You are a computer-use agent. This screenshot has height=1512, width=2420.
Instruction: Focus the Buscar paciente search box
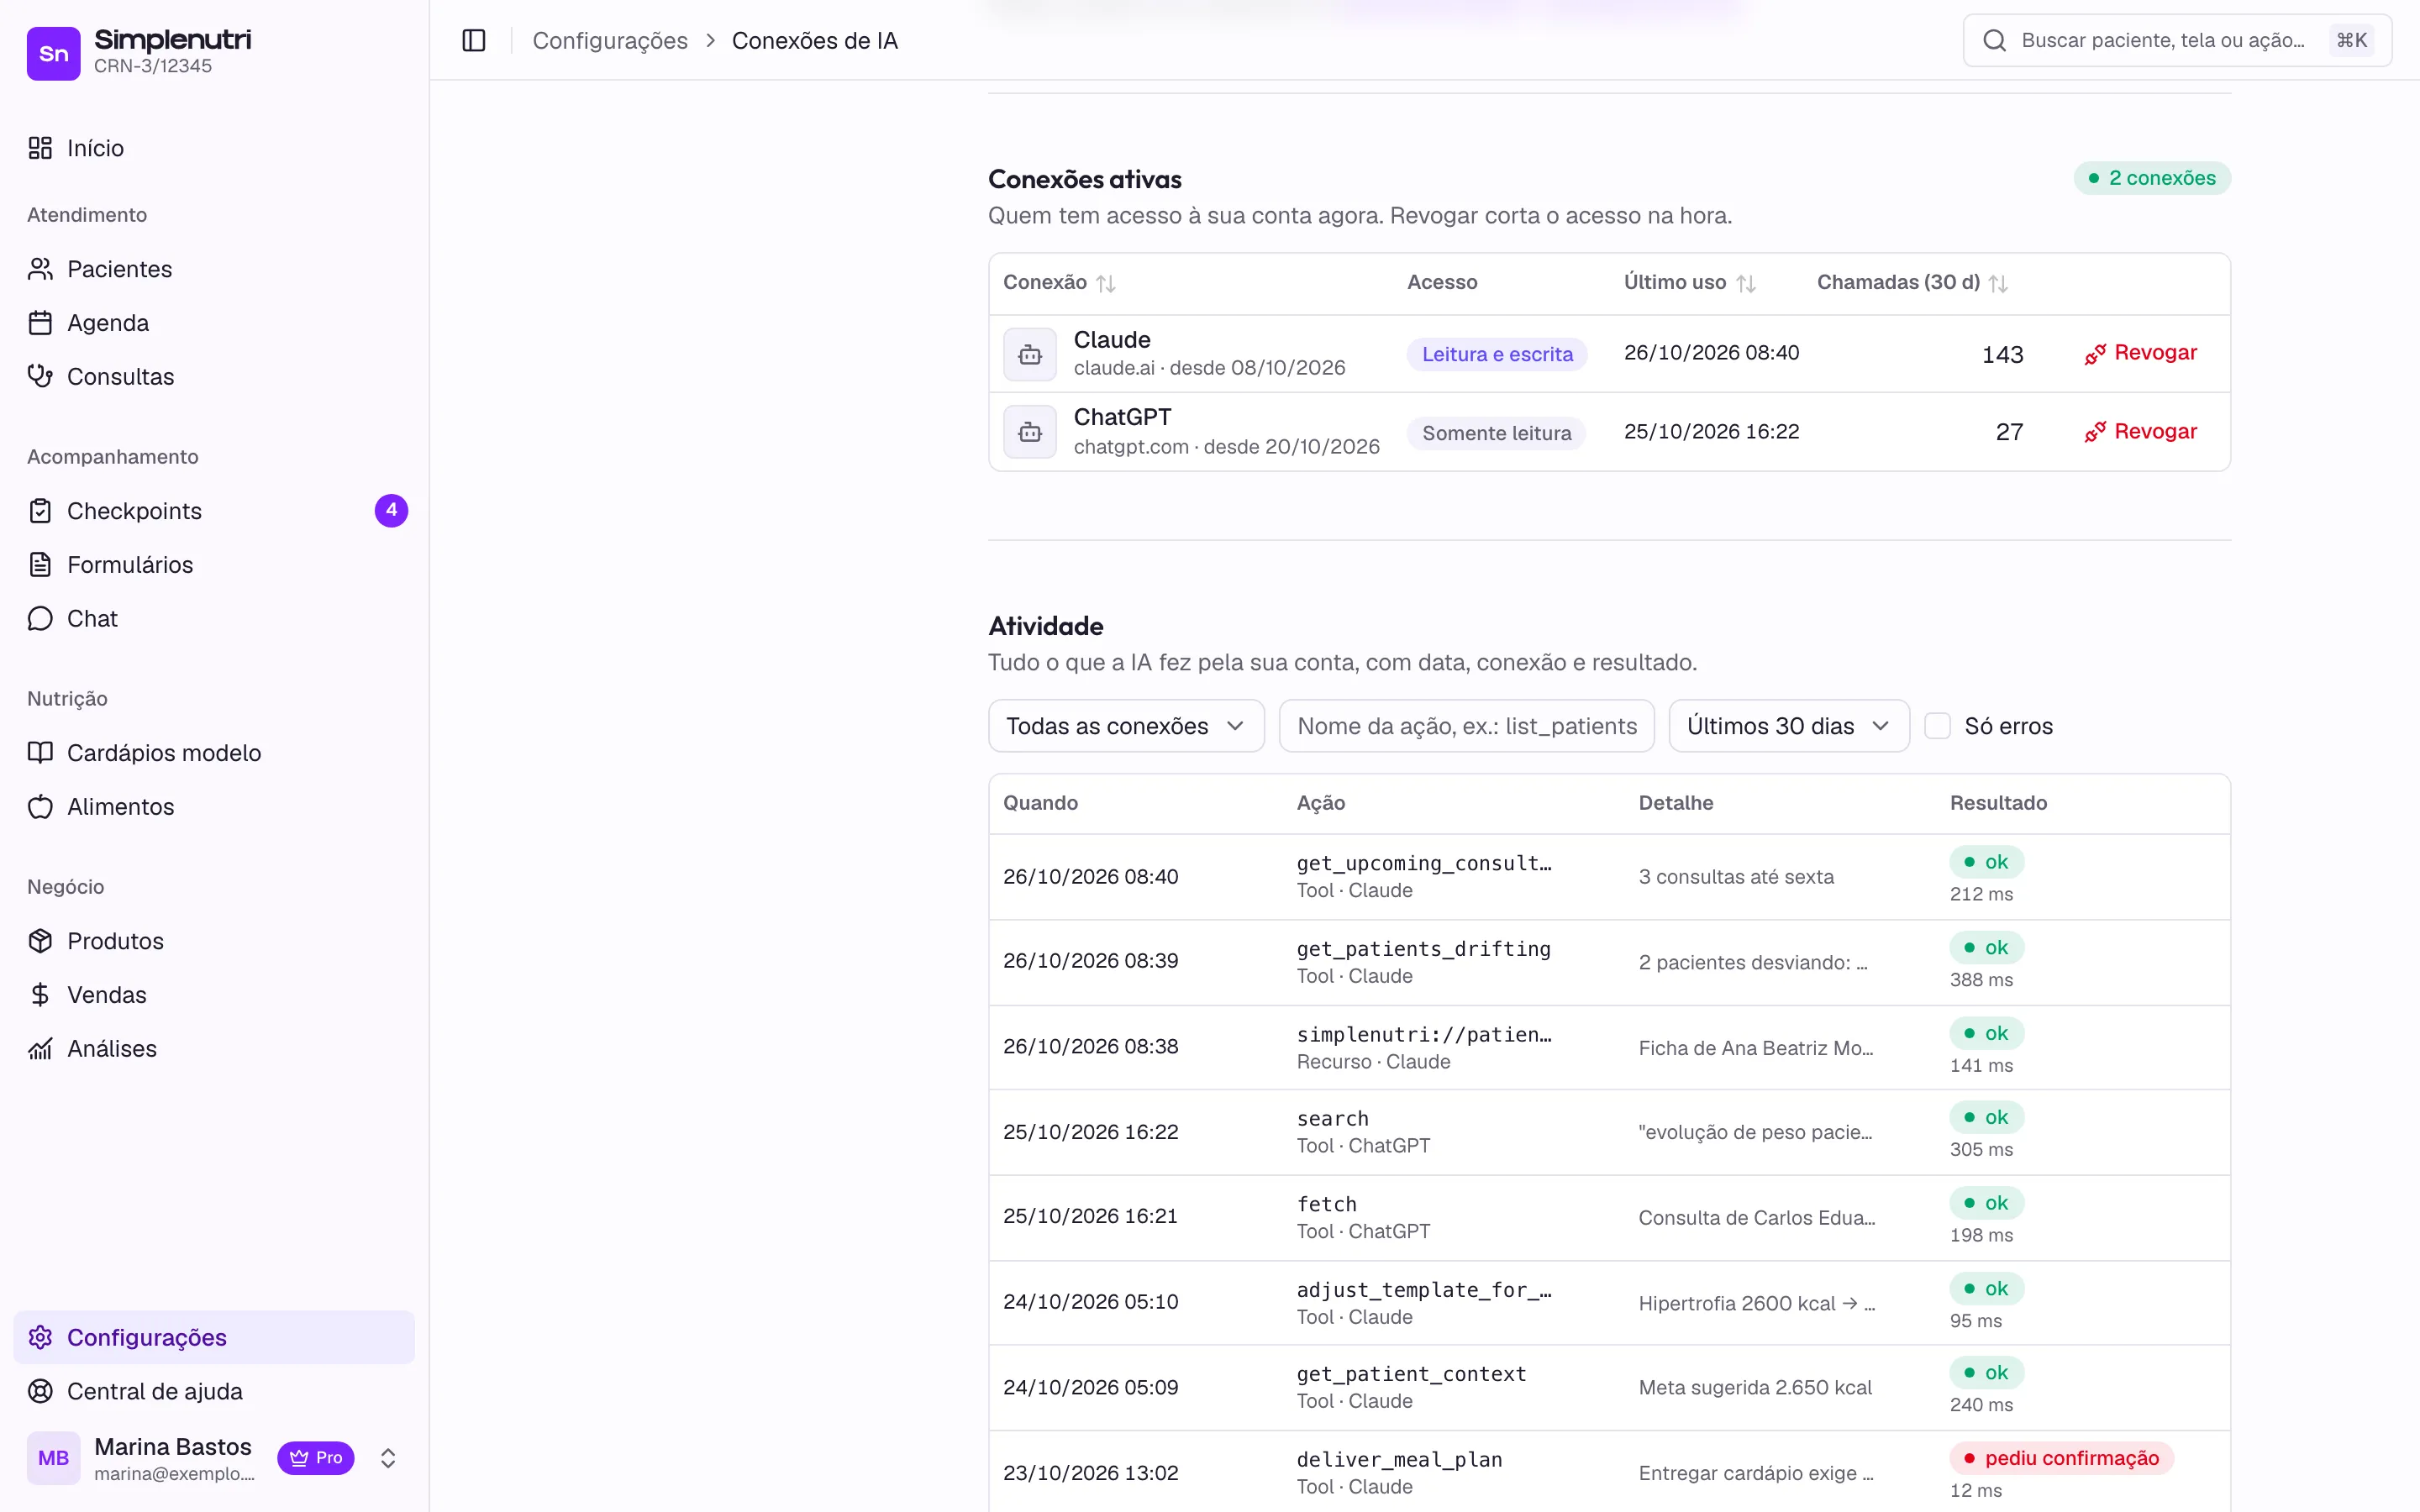(x=2177, y=40)
